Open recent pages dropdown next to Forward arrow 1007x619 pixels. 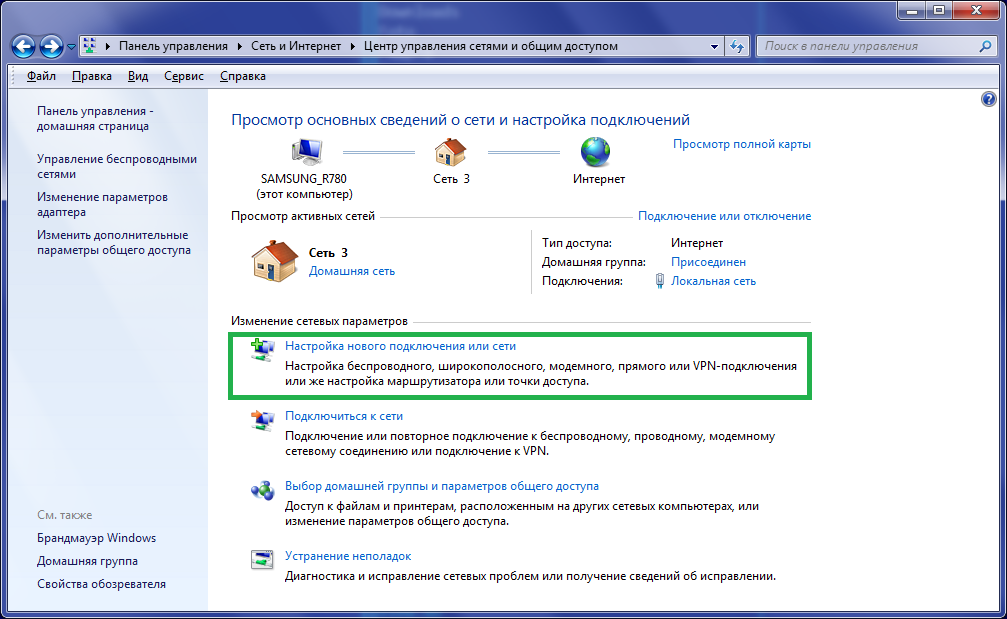[71, 47]
